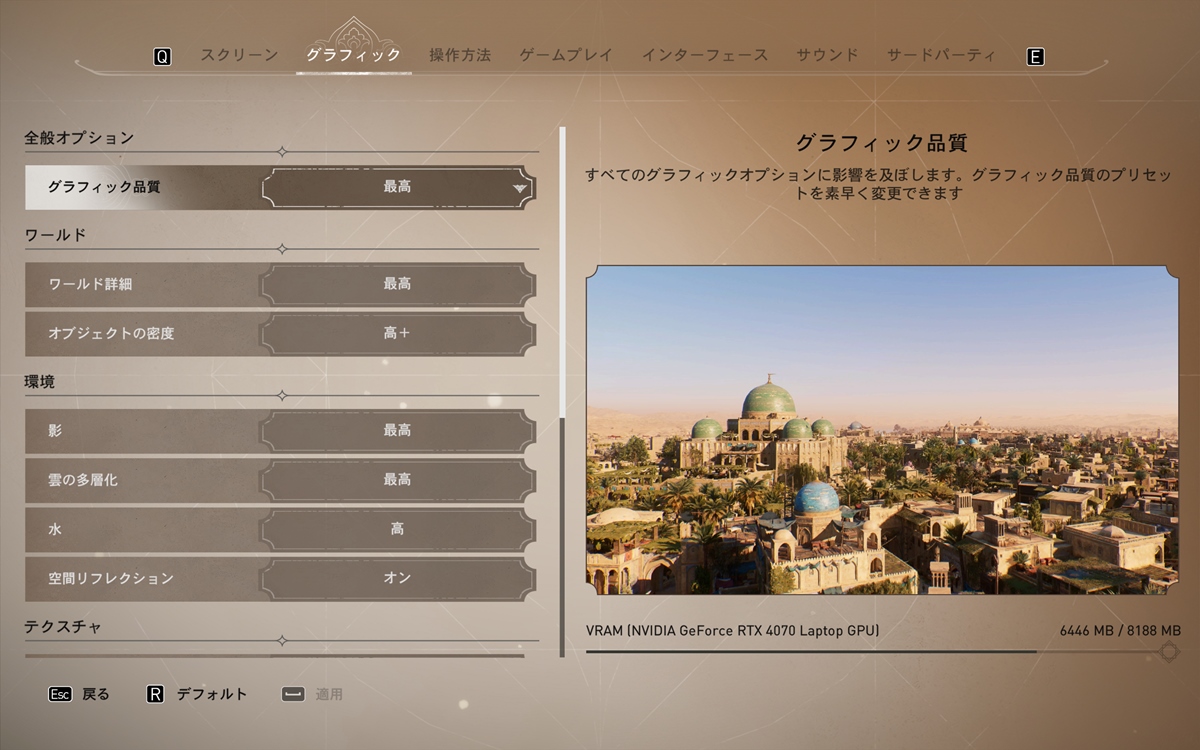
Task: Change the 影 setting value
Action: point(398,430)
